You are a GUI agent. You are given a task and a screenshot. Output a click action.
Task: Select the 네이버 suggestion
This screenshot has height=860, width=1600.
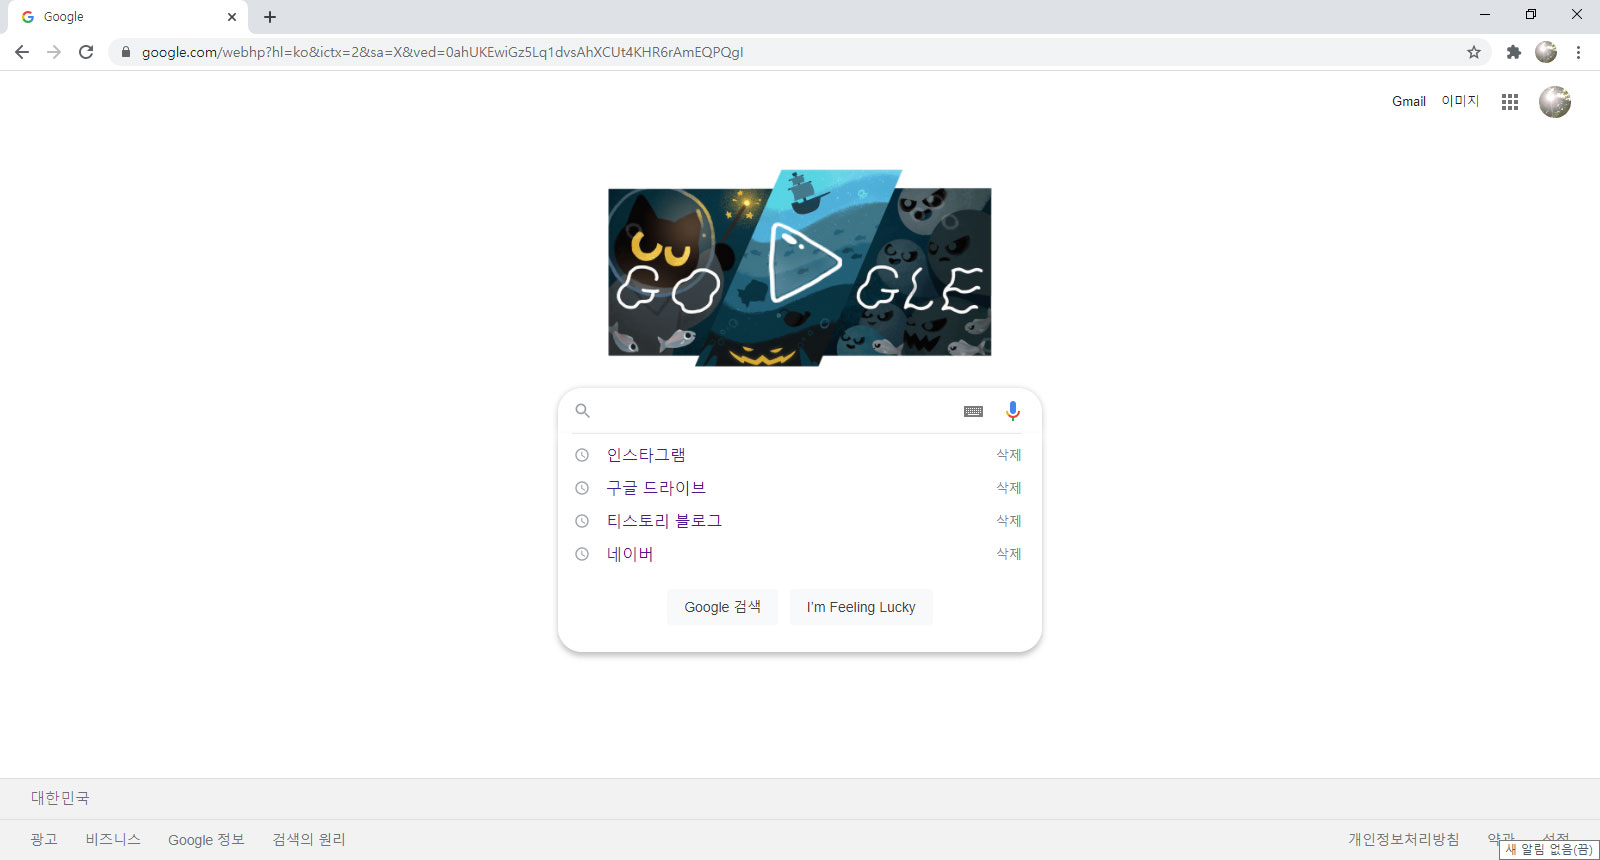[x=630, y=554]
